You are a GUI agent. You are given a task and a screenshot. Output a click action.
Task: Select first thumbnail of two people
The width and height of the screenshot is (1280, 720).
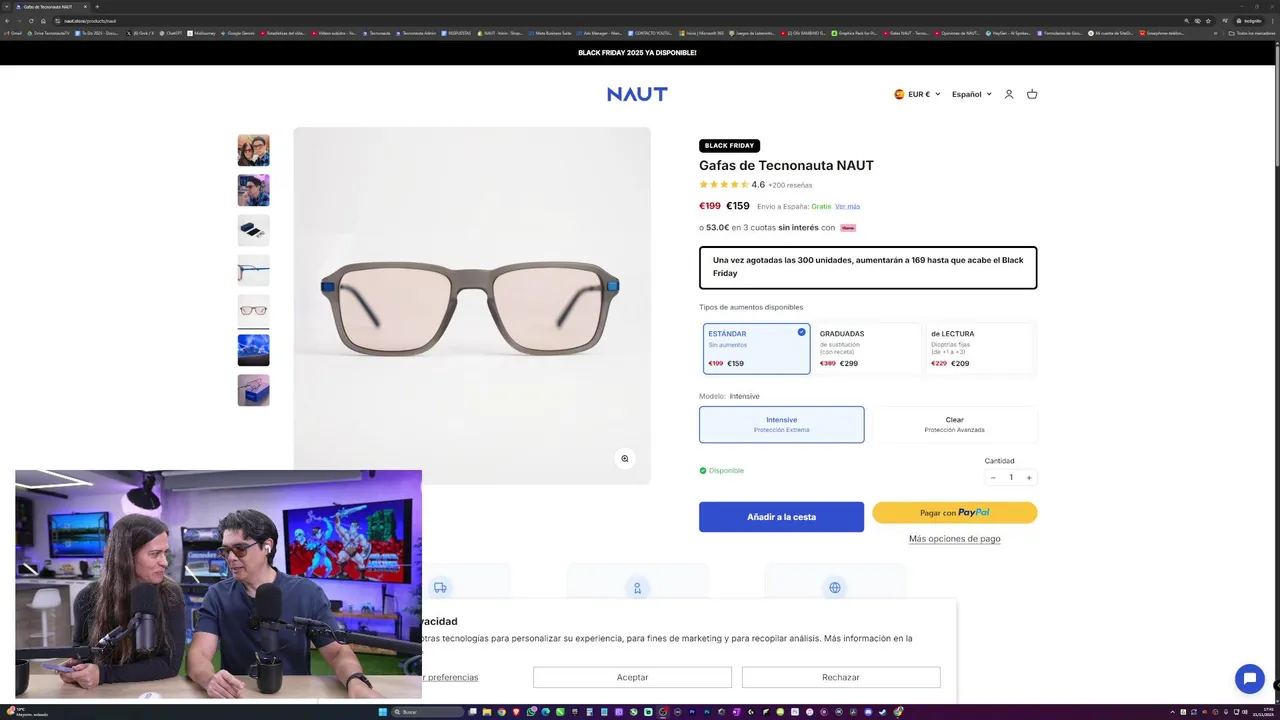pyautogui.click(x=253, y=150)
